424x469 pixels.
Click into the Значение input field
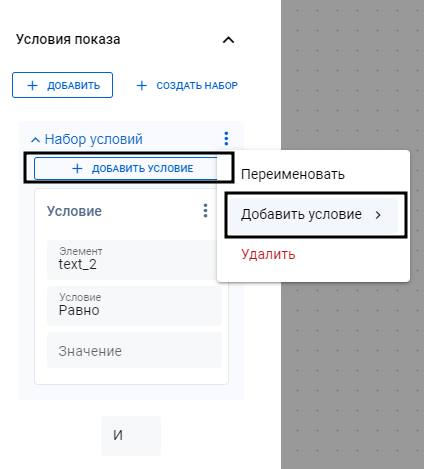[134, 350]
